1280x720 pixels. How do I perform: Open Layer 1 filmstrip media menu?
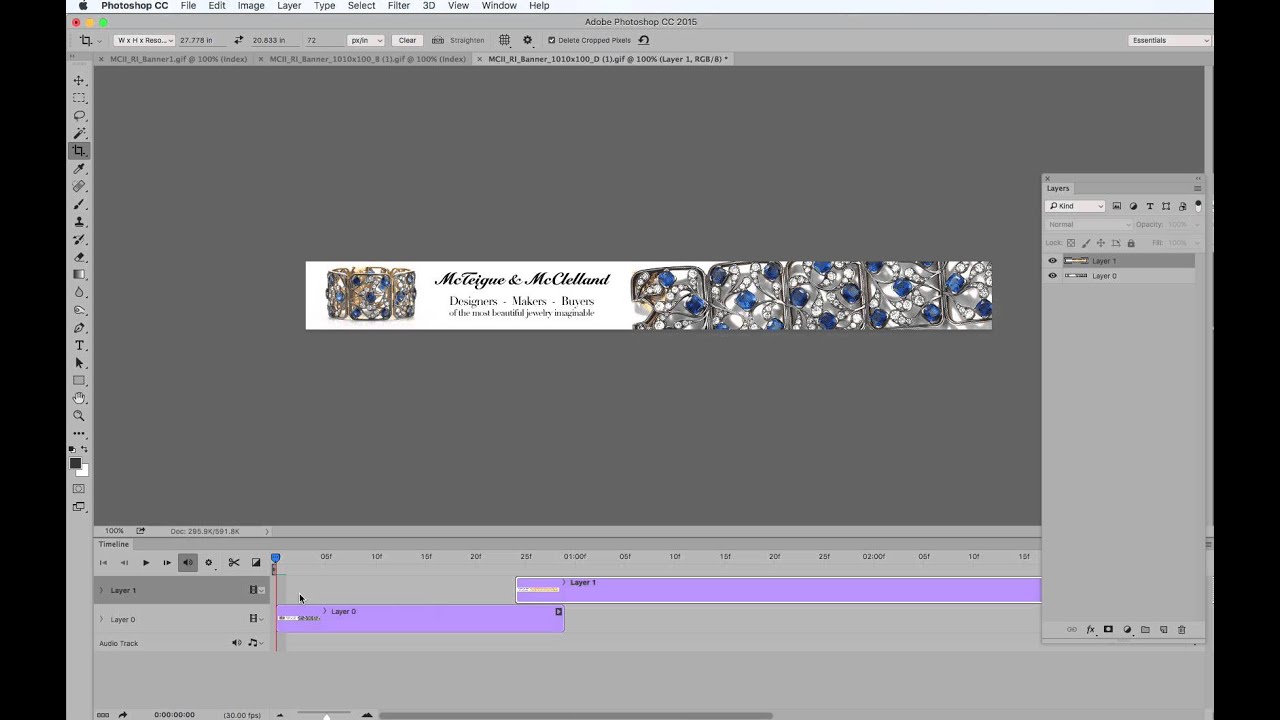point(257,590)
